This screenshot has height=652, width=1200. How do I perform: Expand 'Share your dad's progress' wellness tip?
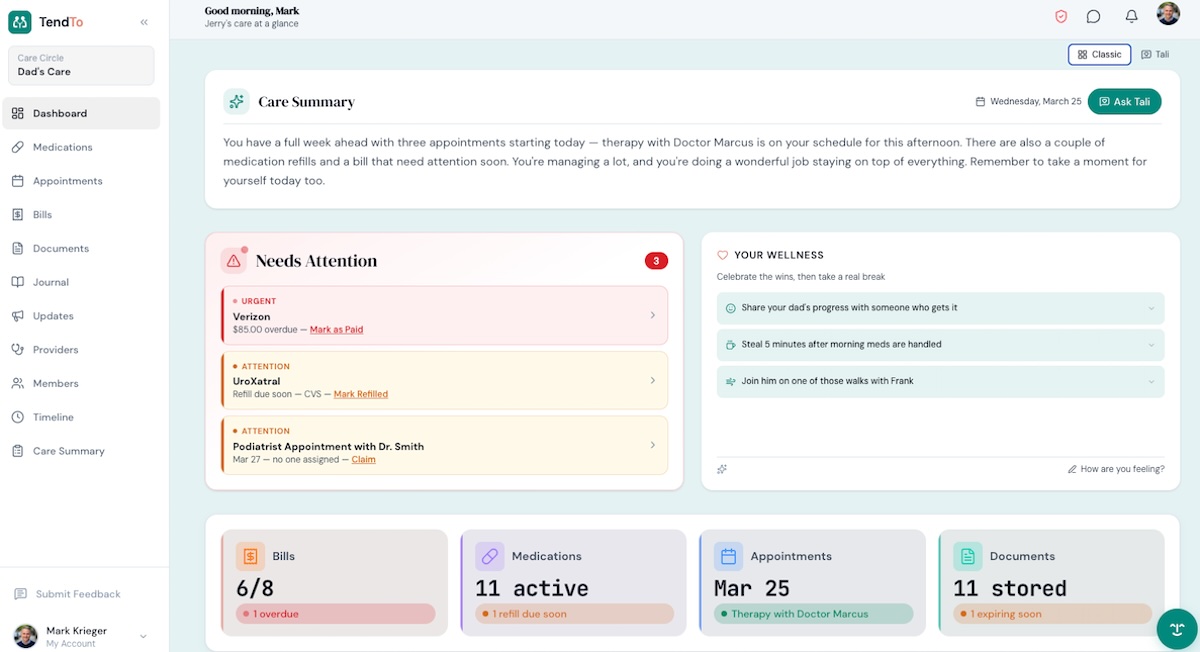[940, 308]
